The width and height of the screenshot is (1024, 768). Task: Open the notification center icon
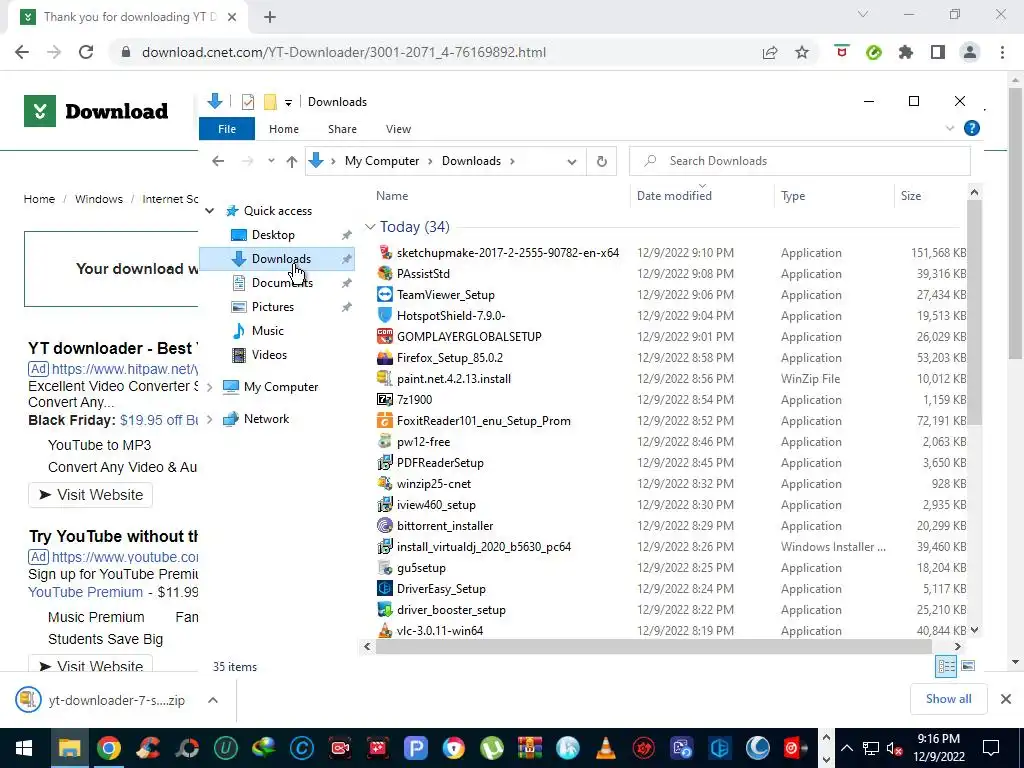(x=991, y=748)
